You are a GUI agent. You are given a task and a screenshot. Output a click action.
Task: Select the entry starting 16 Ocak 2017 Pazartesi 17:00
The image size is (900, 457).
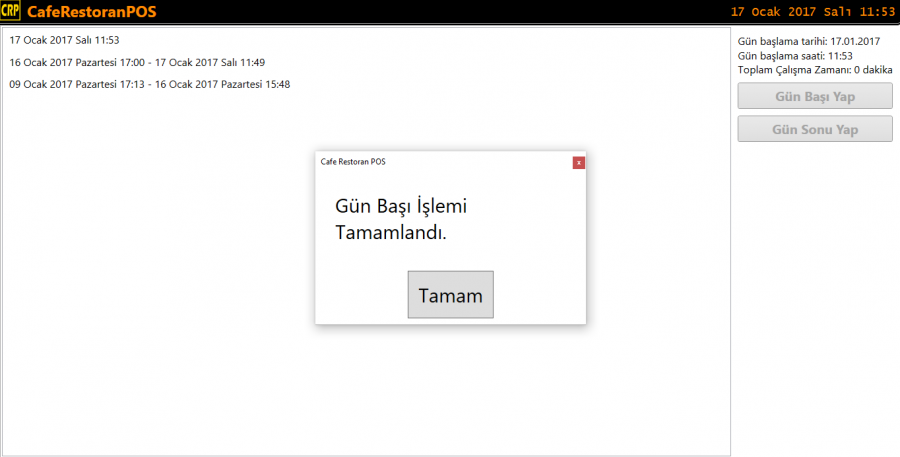click(x=137, y=62)
